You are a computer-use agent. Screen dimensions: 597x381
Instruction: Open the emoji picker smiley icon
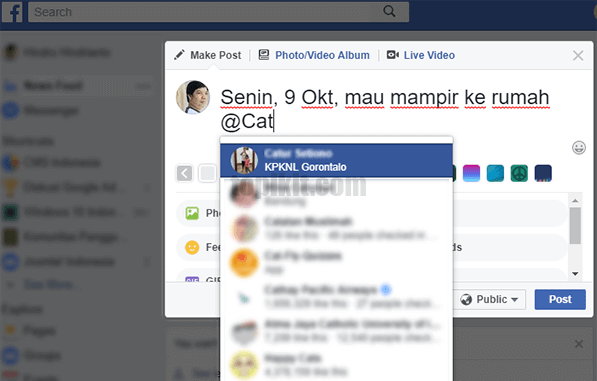[x=579, y=147]
